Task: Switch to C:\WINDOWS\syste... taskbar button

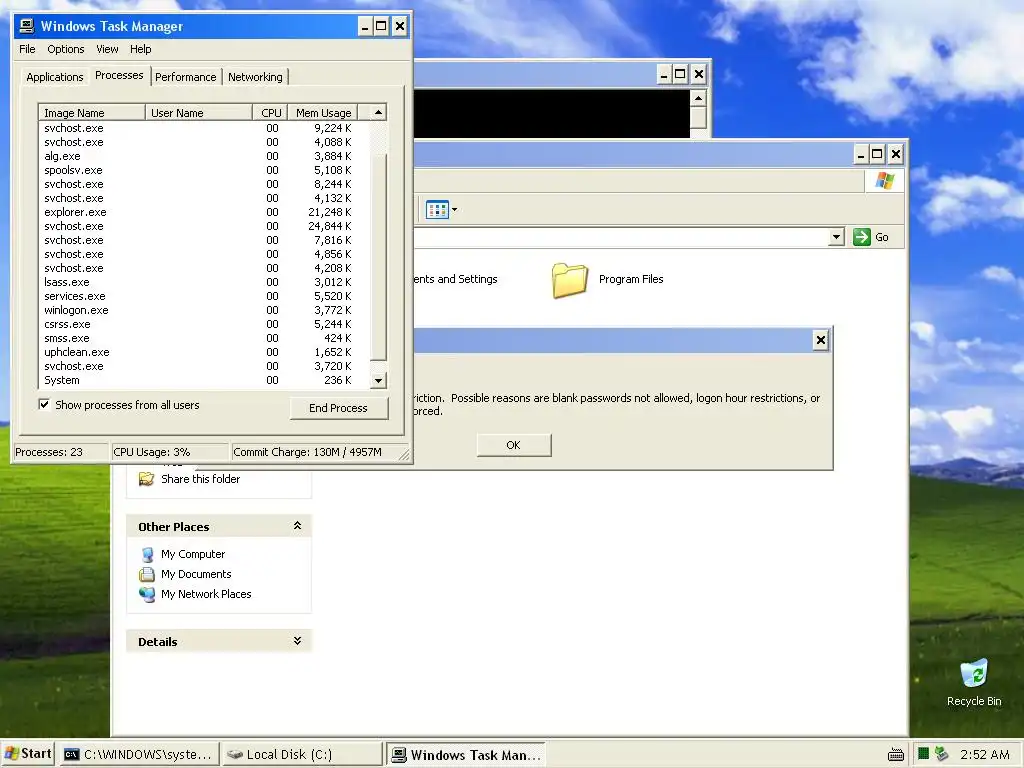Action: [138, 754]
